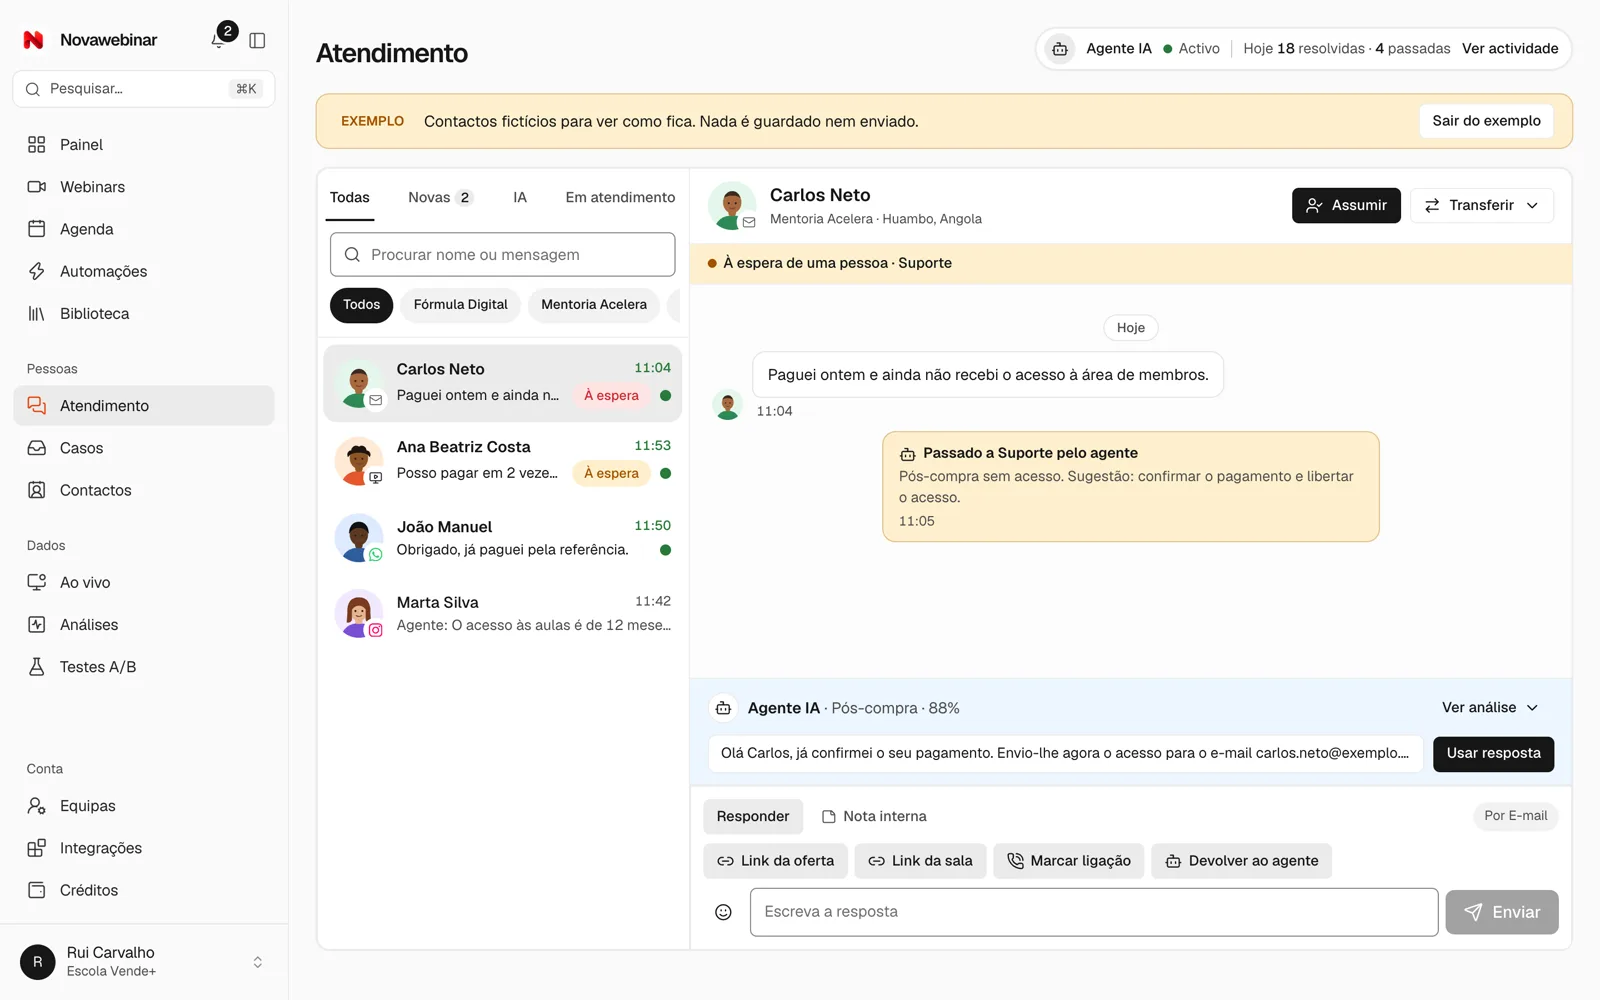Click the suggested reply text Olá Carlos

coord(1065,754)
